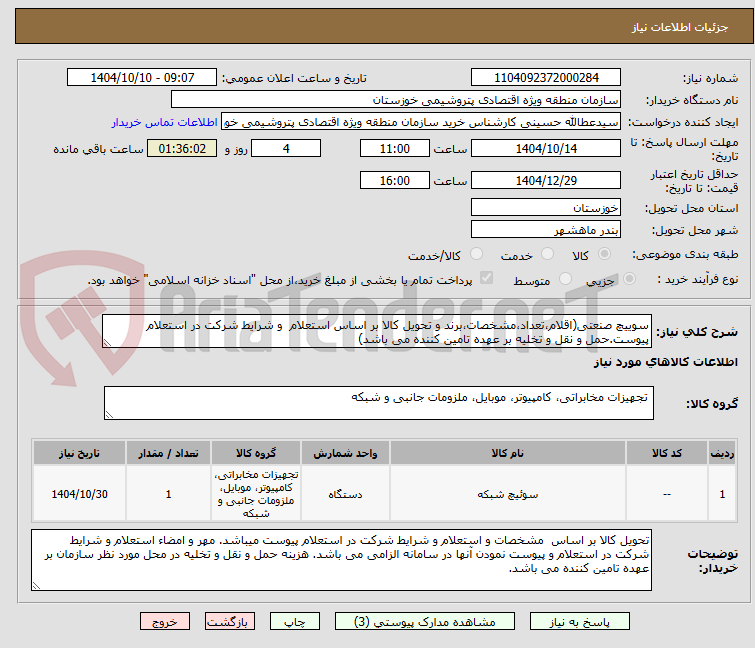Click the اطلاعات کالاهای مورد نیاز heading
This screenshot has width=755, height=648.
point(666,362)
